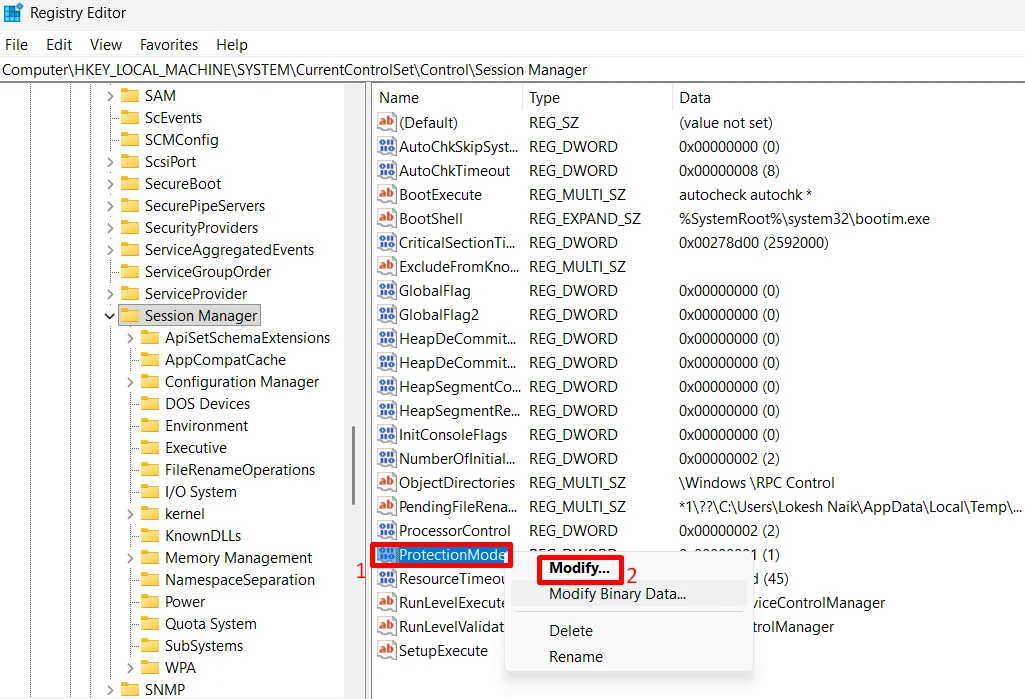Click Modify... in the context menu
Image resolution: width=1025 pixels, height=699 pixels.
coord(578,567)
